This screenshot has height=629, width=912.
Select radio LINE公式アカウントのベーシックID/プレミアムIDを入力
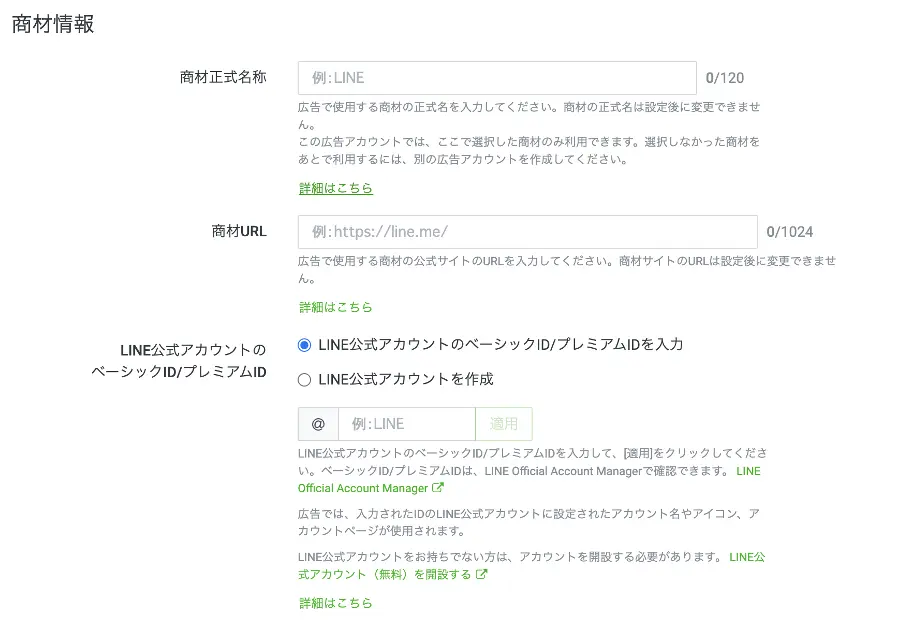(x=304, y=345)
